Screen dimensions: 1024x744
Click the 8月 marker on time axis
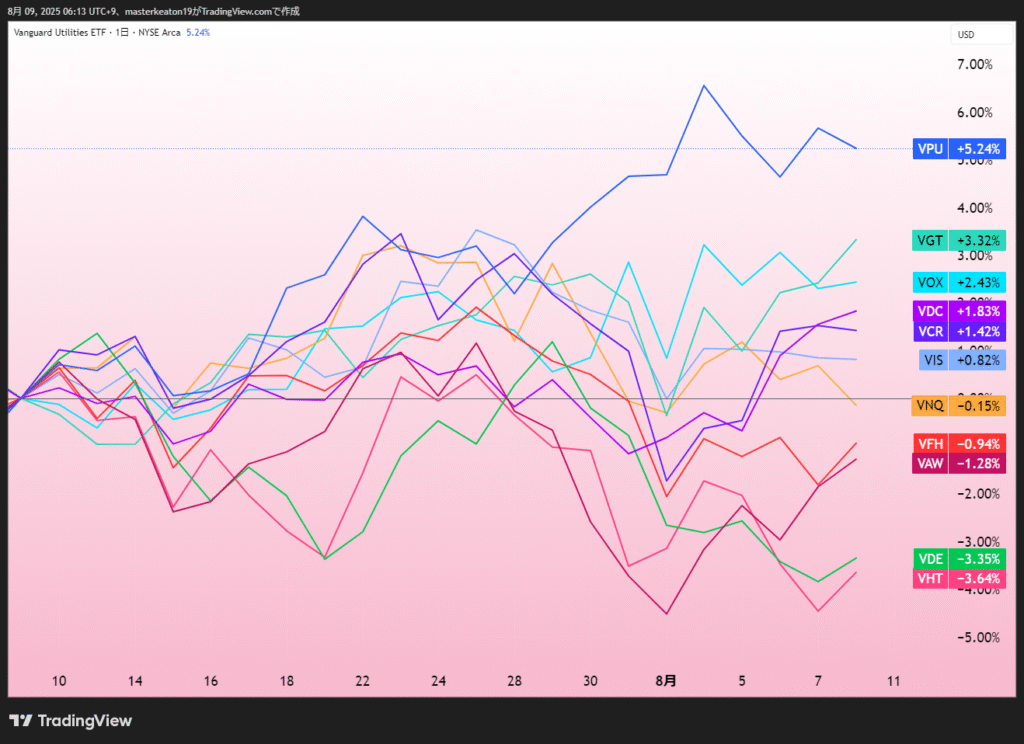[x=665, y=681]
